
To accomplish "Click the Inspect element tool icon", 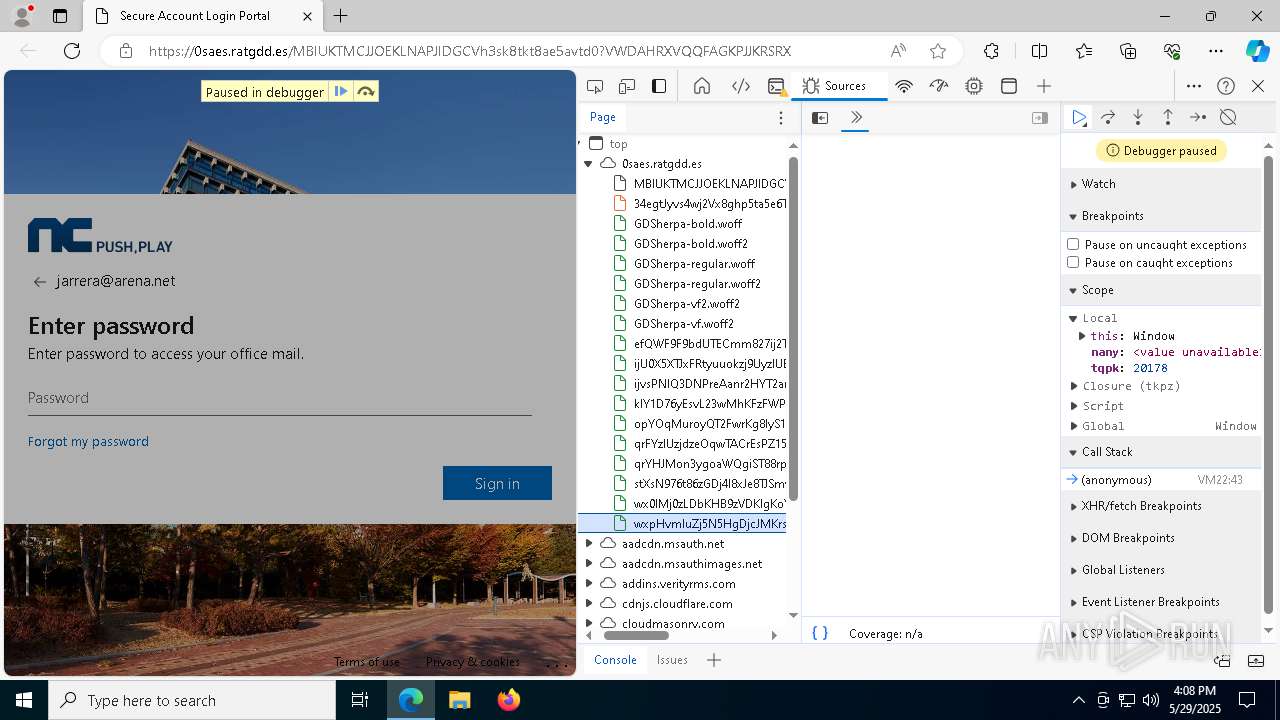I will click(595, 86).
